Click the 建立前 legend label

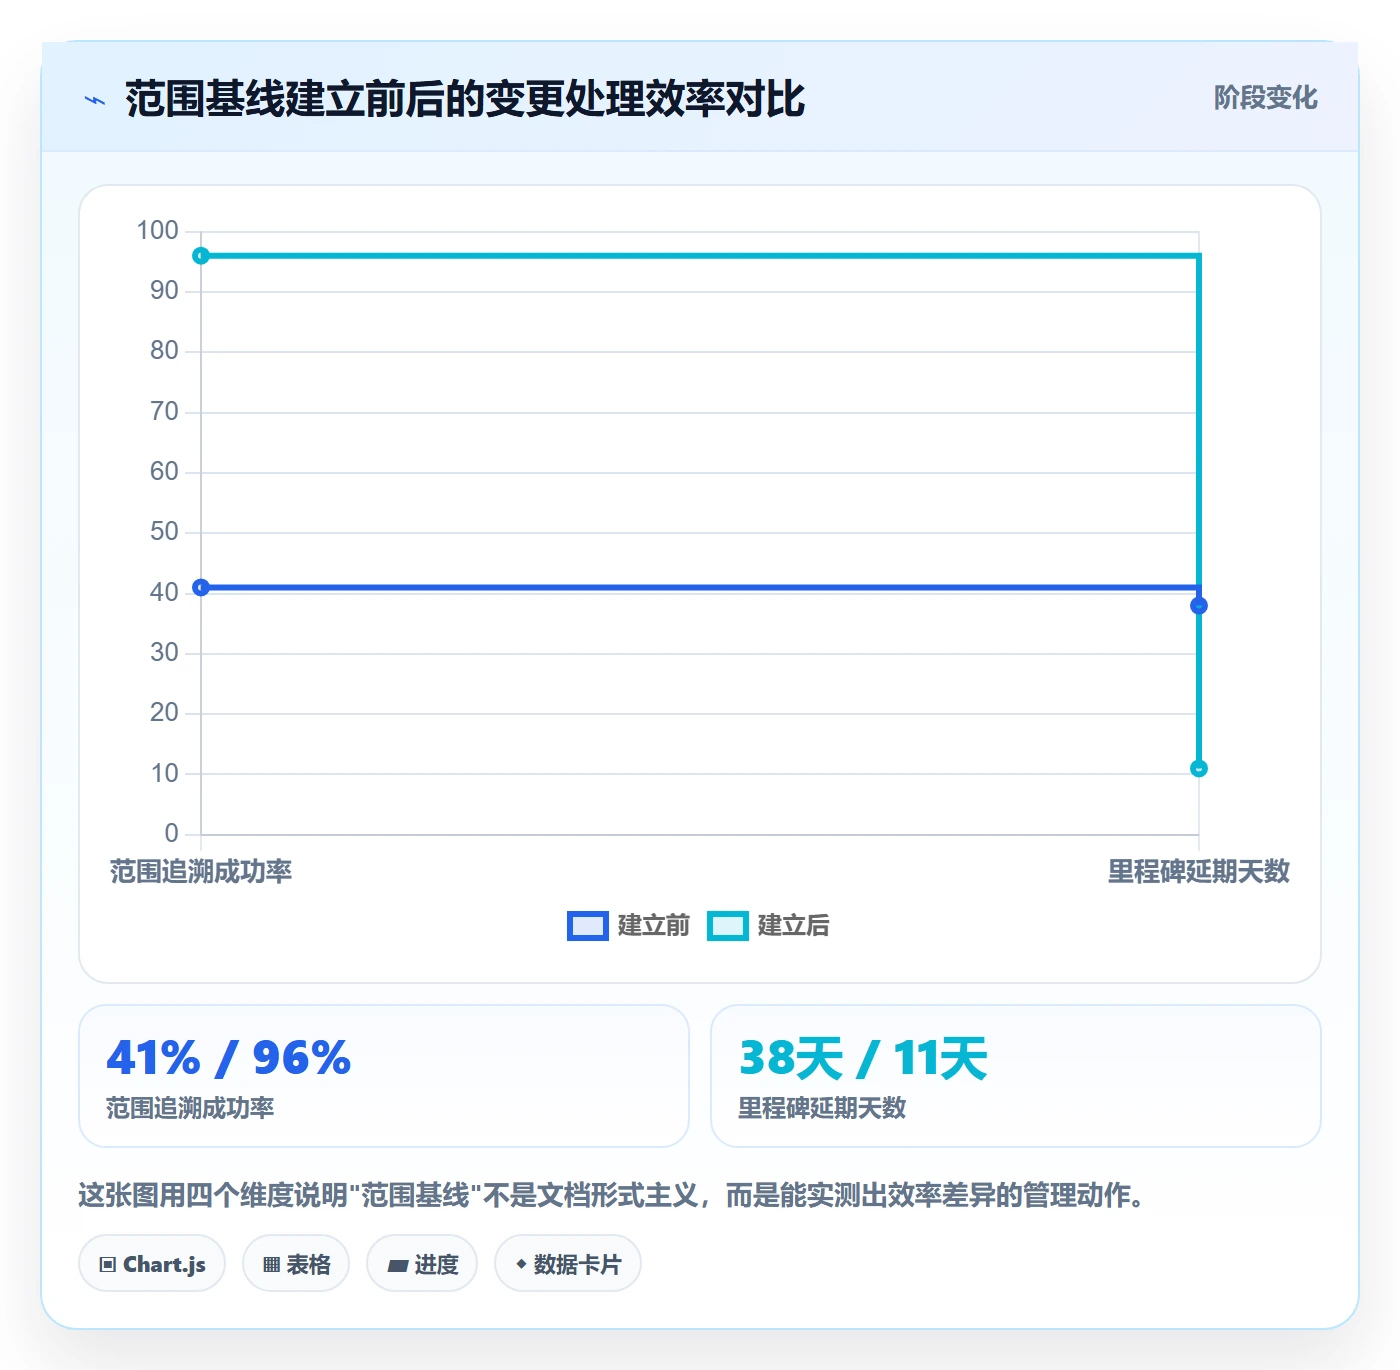point(654,926)
